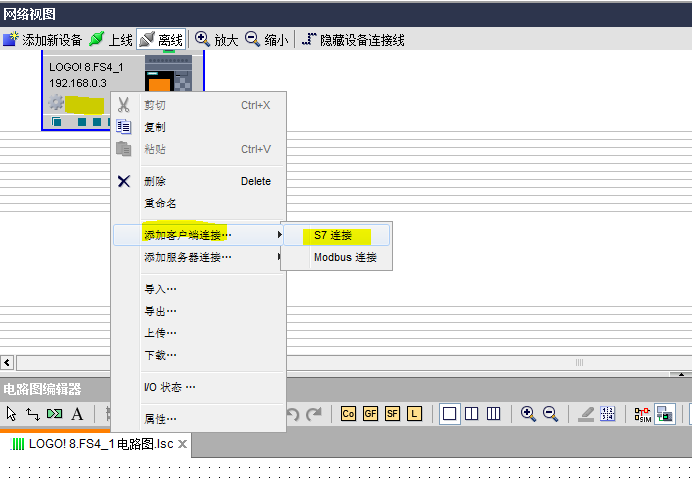Viewport: 692px width, 484px height.
Task: Select the connect wiring tool
Action: tap(33, 414)
